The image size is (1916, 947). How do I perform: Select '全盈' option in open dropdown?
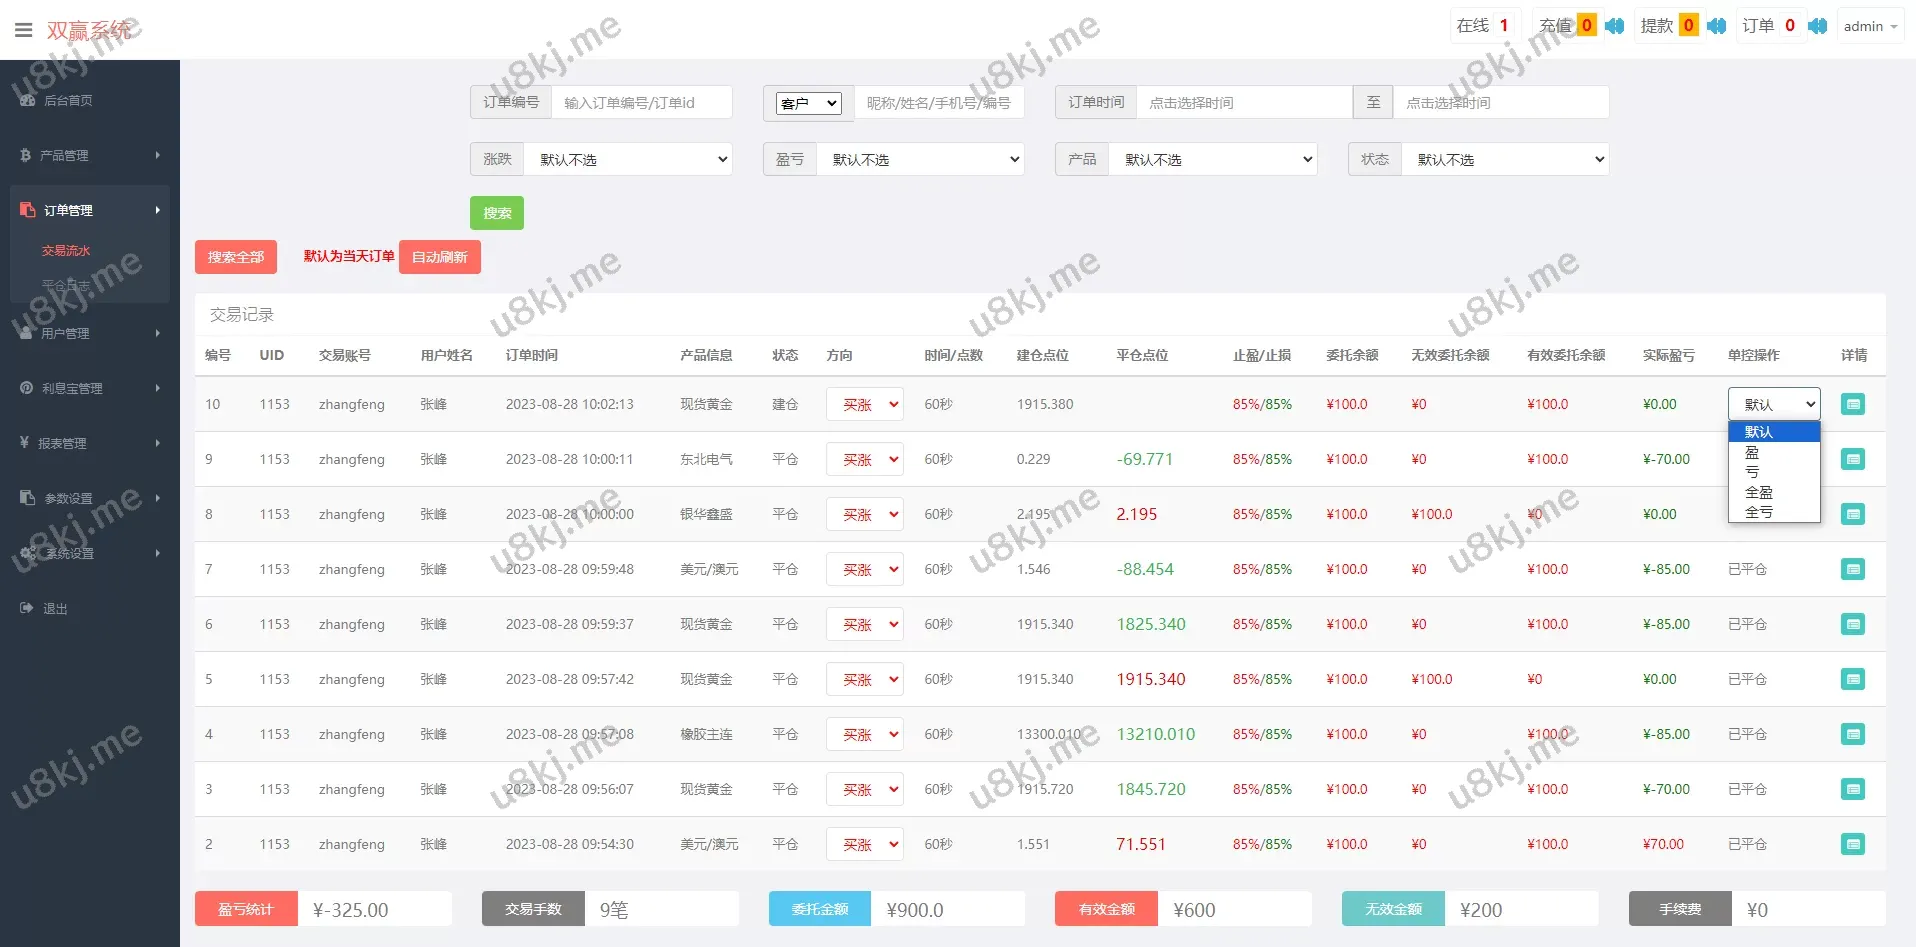point(1759,492)
